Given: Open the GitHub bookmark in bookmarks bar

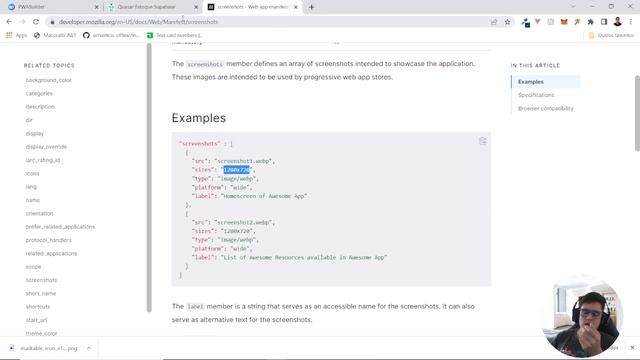Looking at the screenshot, I should pyautogui.click(x=111, y=36).
